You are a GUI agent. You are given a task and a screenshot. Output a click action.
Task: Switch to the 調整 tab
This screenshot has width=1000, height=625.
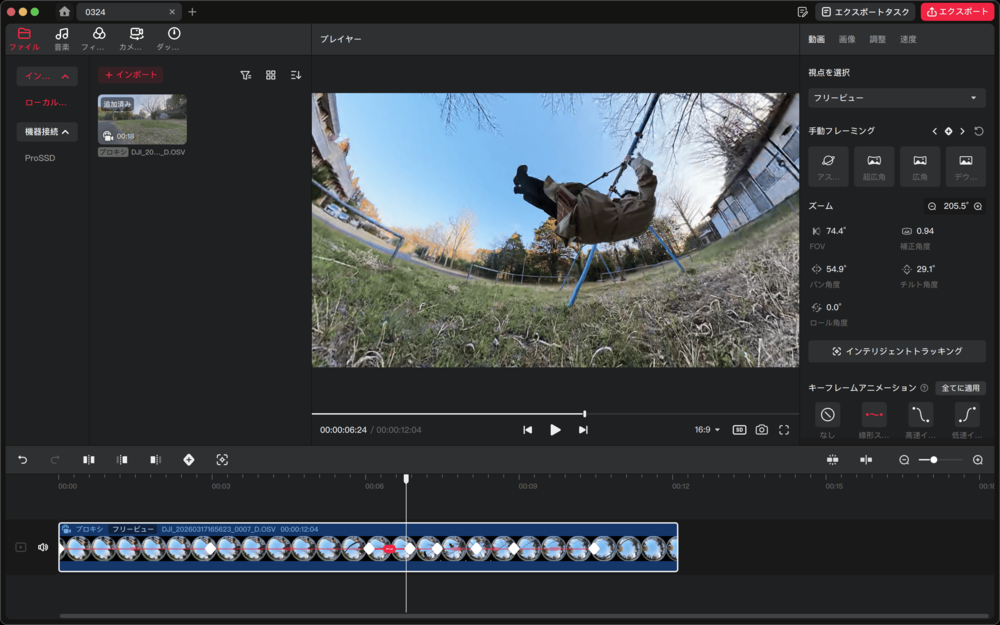pyautogui.click(x=877, y=39)
